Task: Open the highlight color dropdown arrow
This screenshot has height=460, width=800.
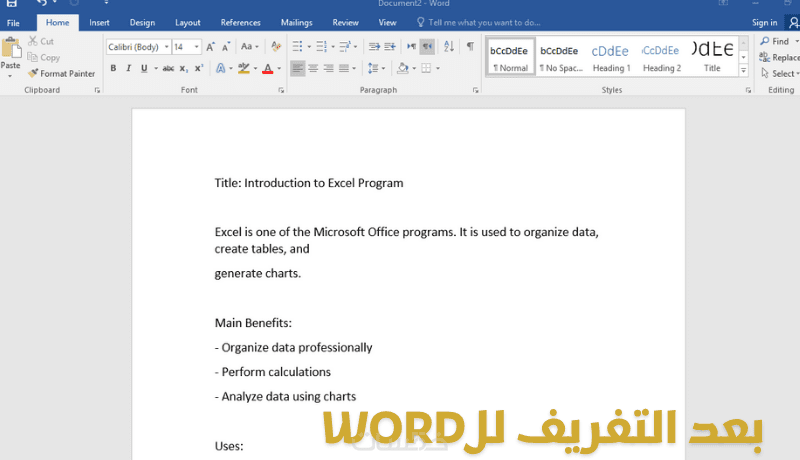Action: pyautogui.click(x=255, y=68)
